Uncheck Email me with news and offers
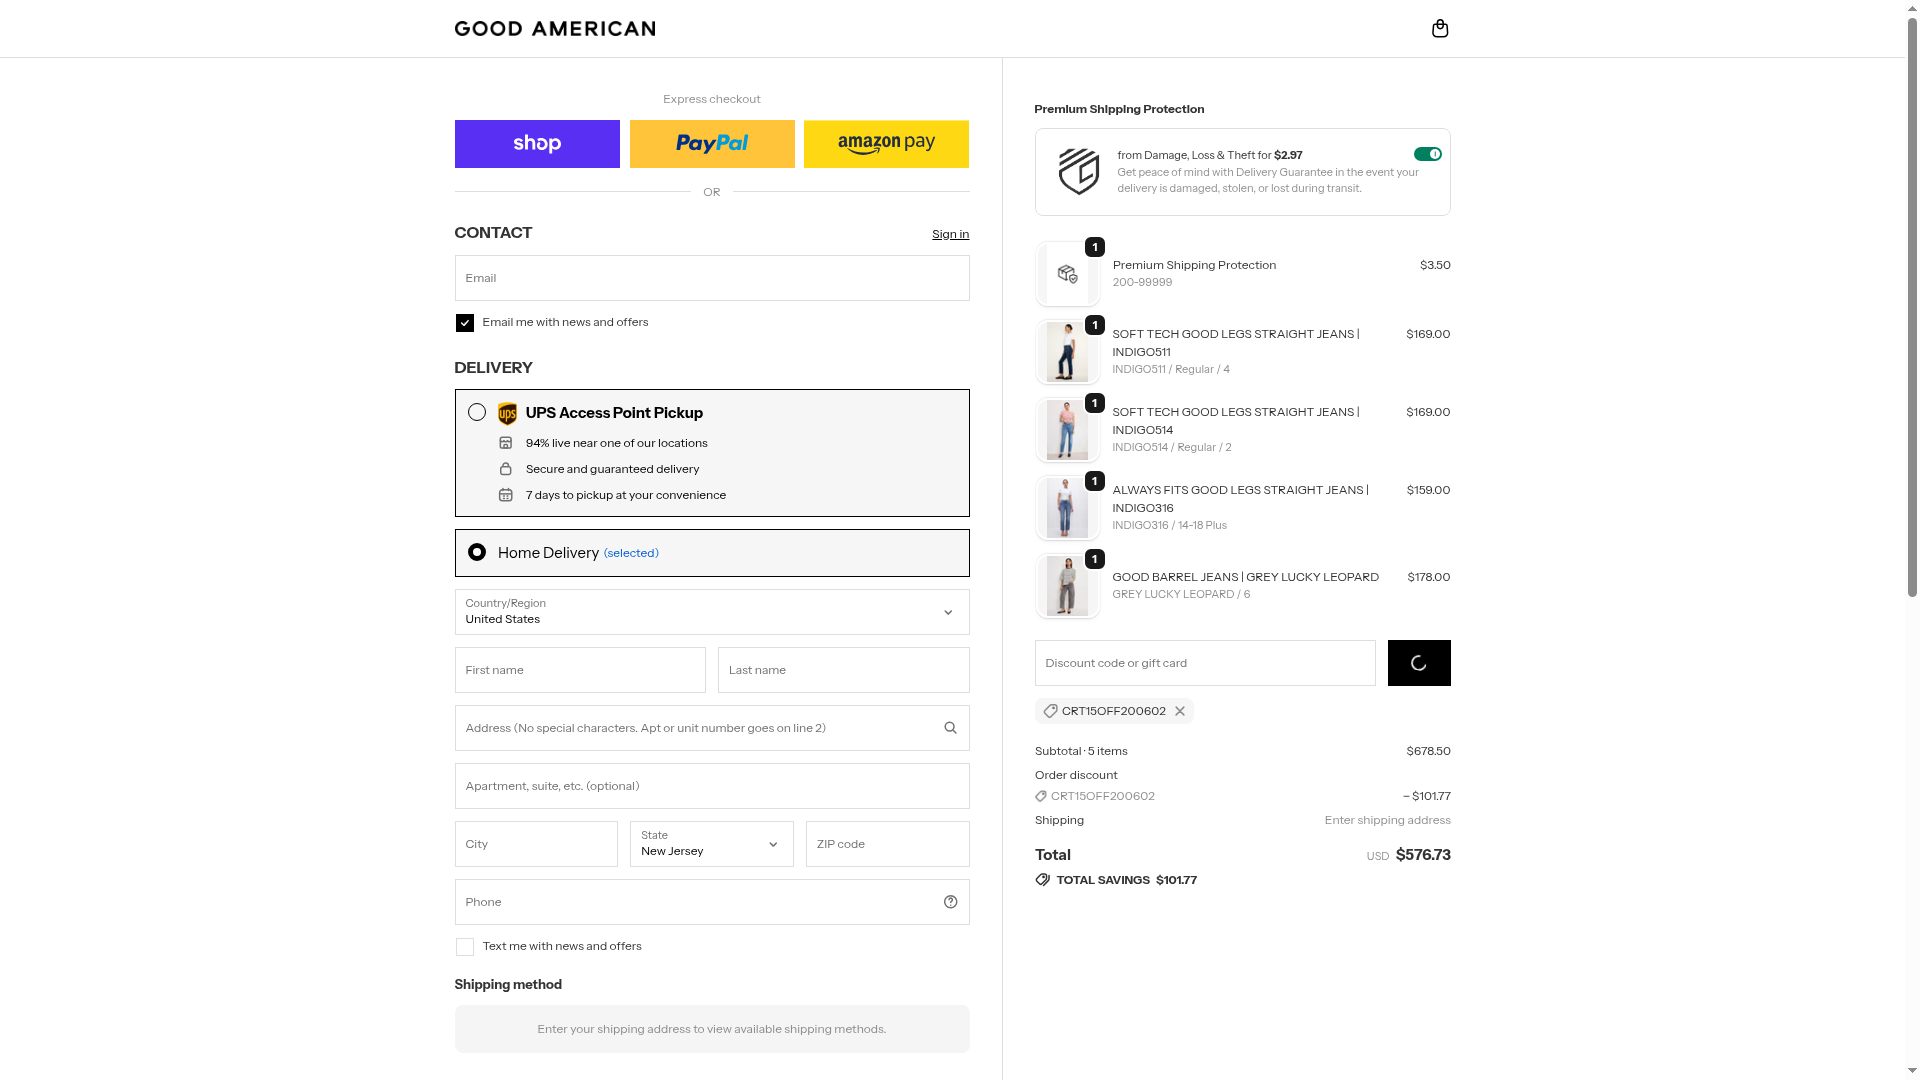The width and height of the screenshot is (1920, 1080). point(465,323)
